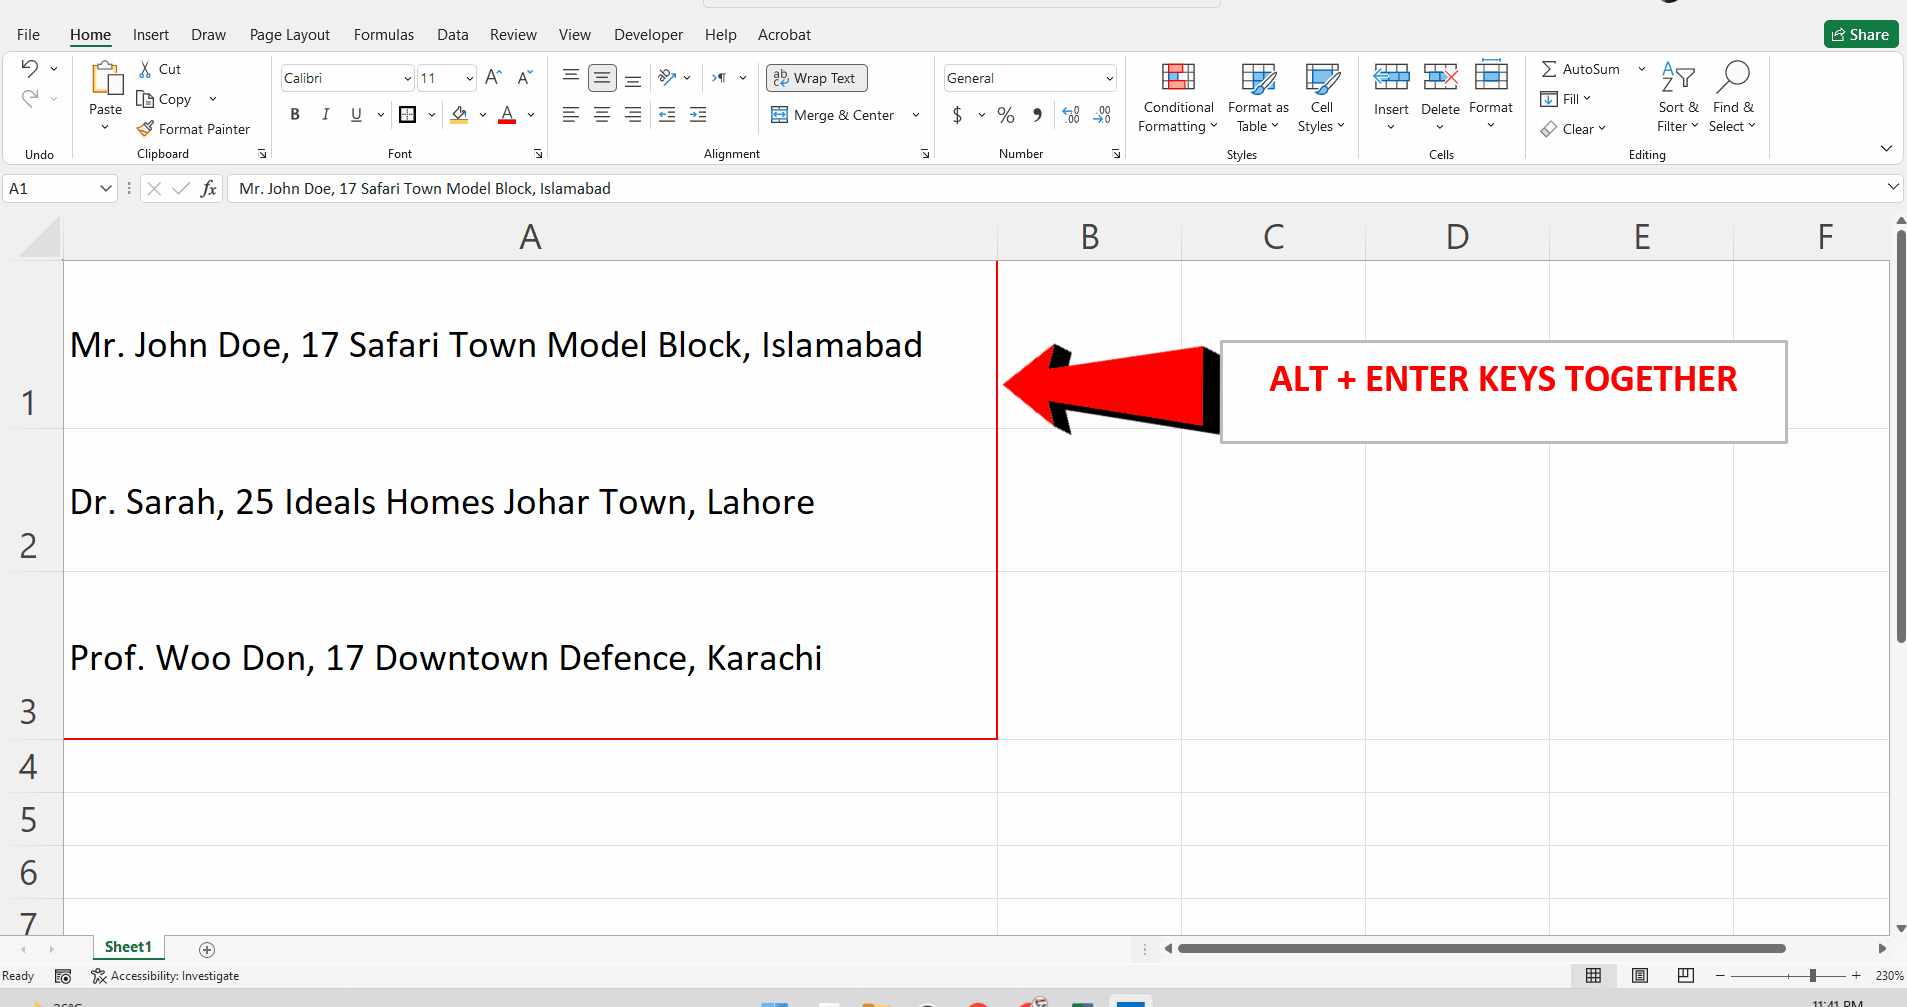The height and width of the screenshot is (1007, 1907).
Task: Switch to the Formulas ribbon tab
Action: coord(383,34)
